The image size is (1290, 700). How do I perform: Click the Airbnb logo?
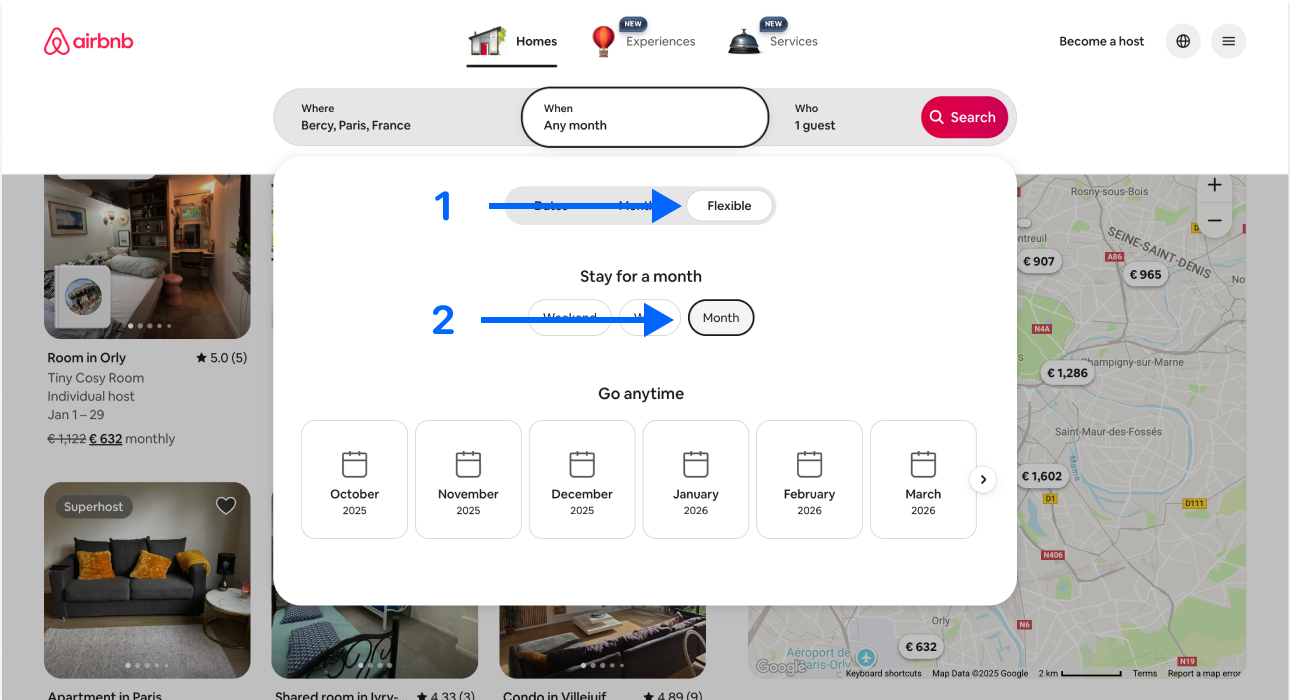(x=89, y=41)
